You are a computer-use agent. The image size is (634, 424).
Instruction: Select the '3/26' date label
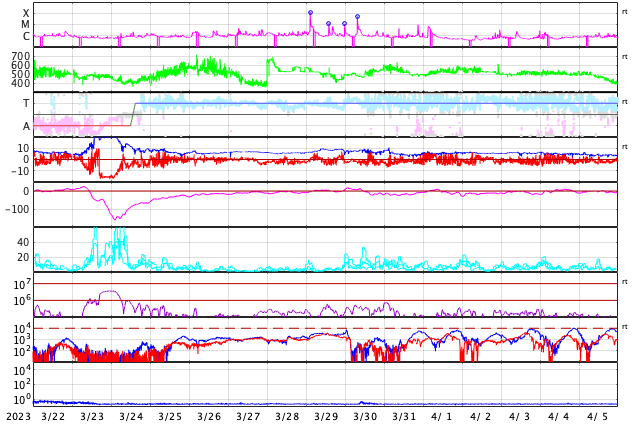(209, 417)
